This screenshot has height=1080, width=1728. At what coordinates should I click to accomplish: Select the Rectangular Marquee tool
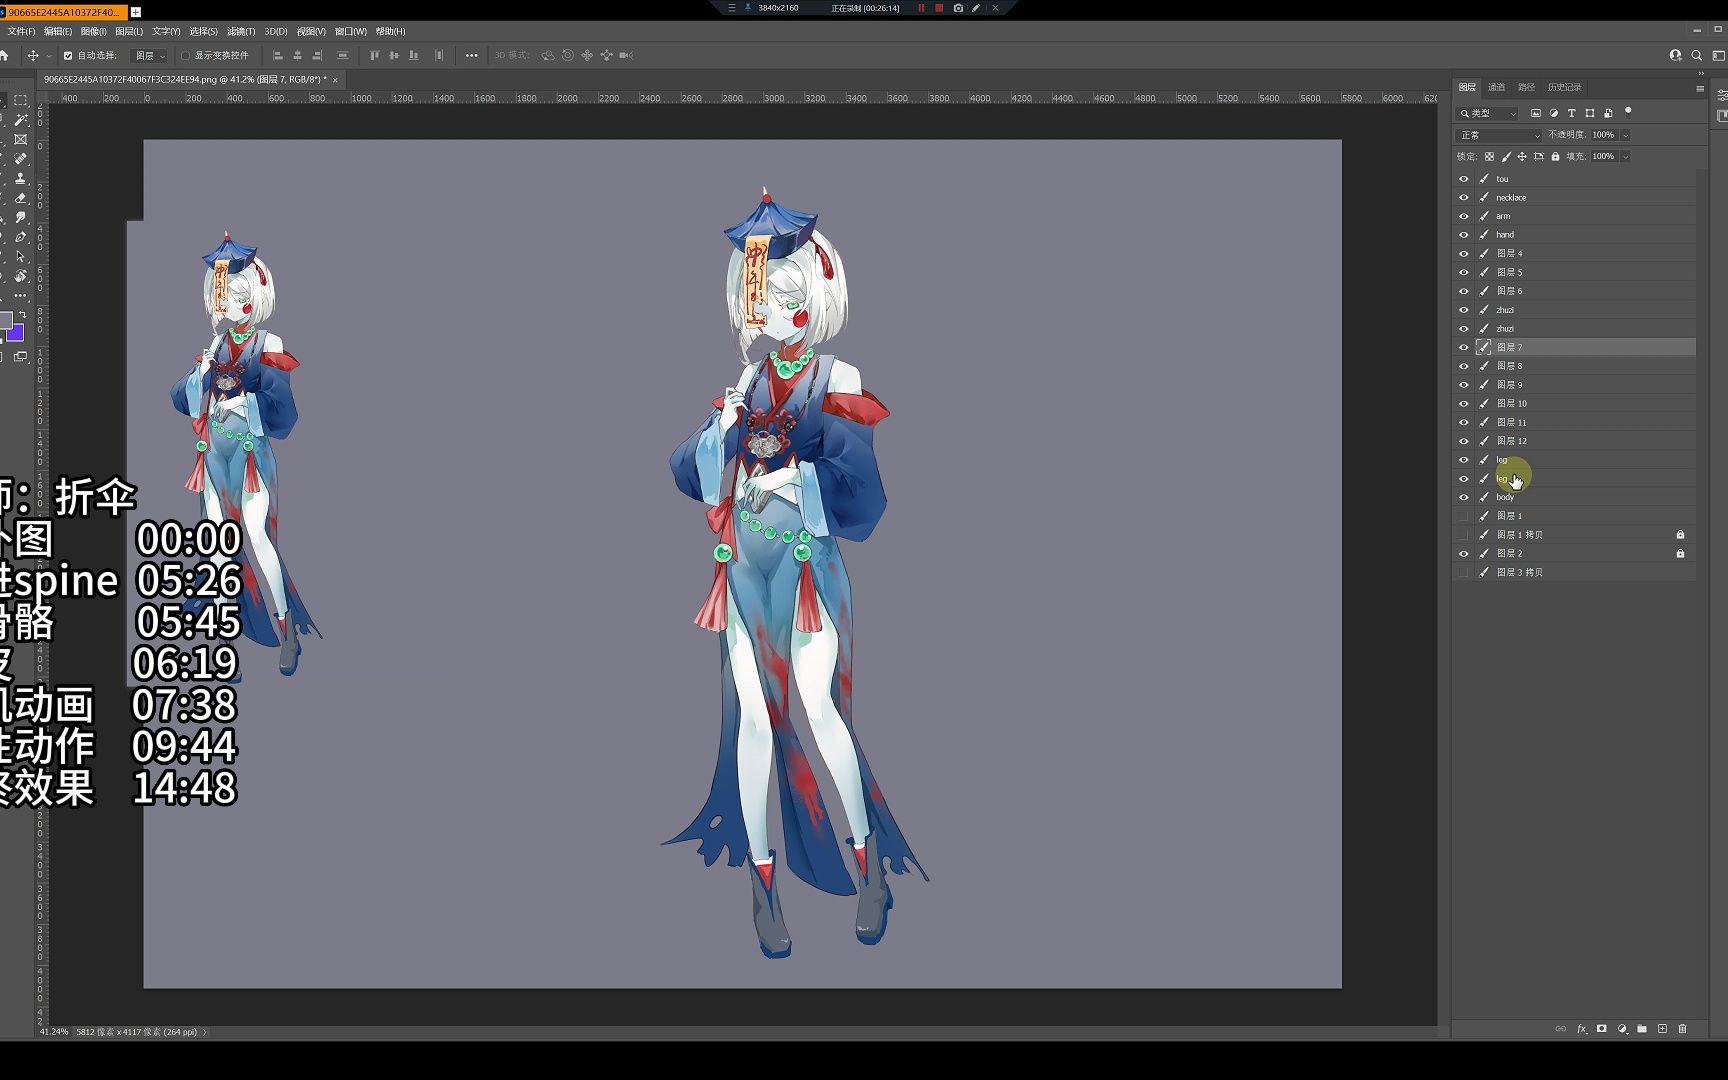20,101
